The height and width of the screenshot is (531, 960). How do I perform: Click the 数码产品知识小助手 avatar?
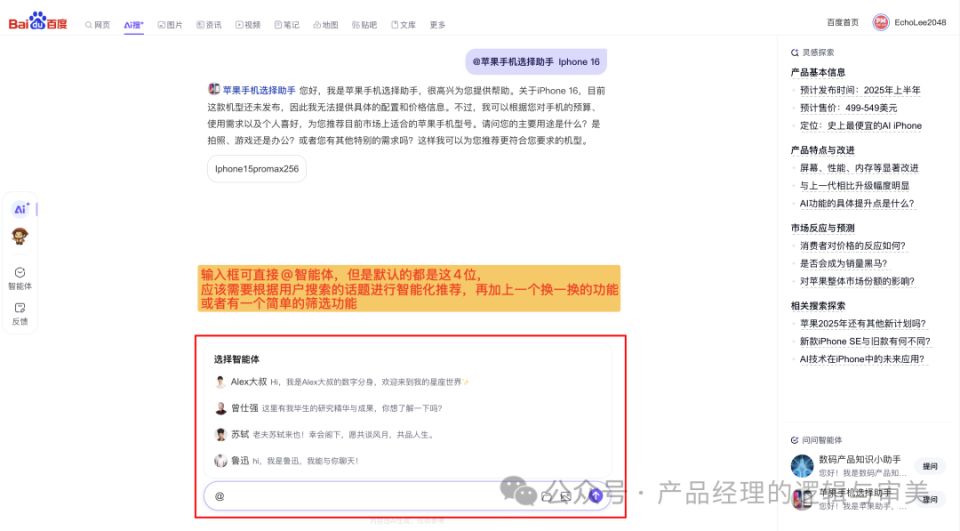pyautogui.click(x=802, y=466)
